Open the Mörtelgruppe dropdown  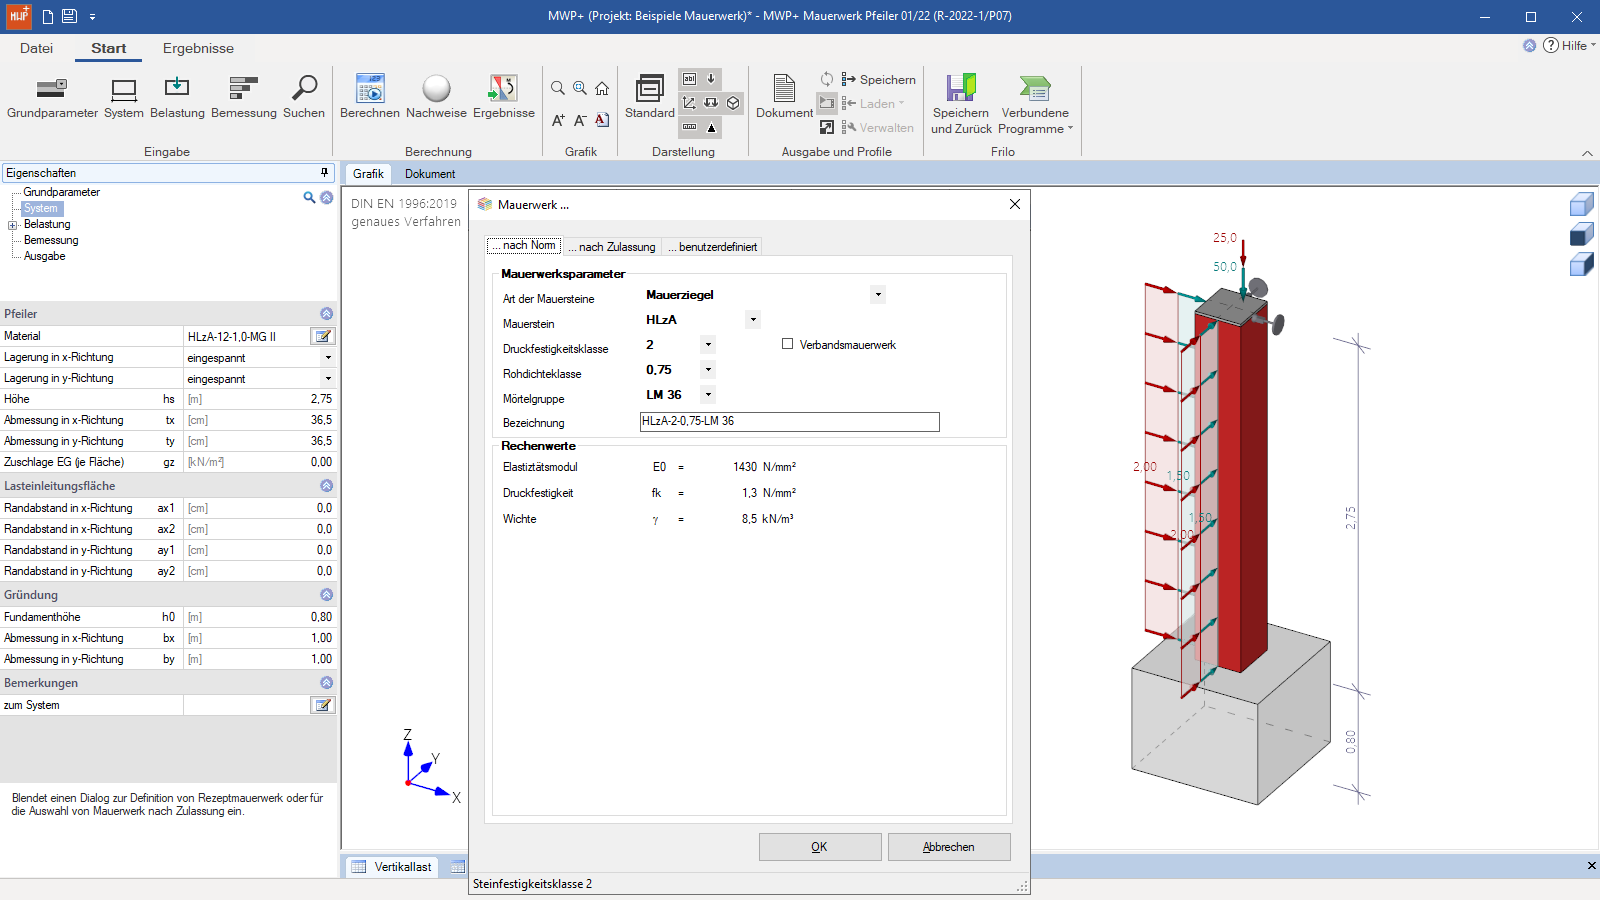click(708, 395)
